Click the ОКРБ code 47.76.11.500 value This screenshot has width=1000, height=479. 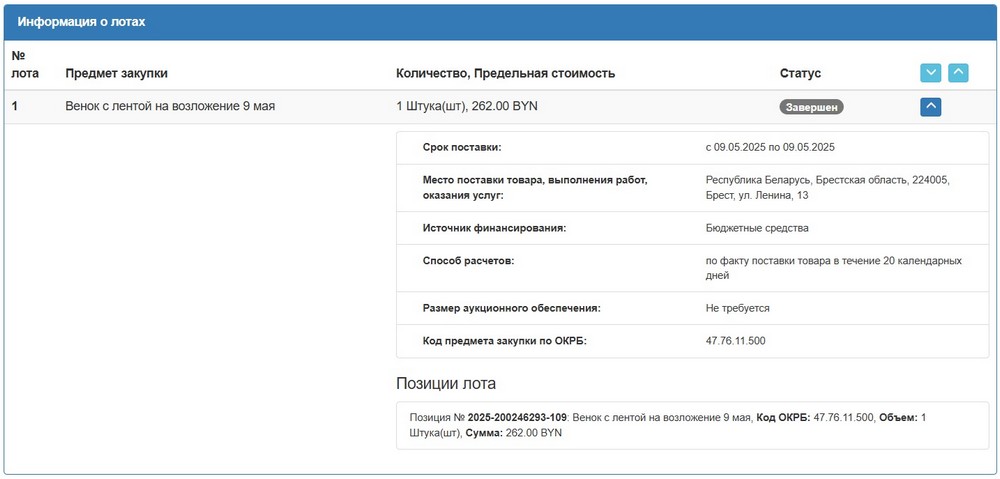(735, 341)
